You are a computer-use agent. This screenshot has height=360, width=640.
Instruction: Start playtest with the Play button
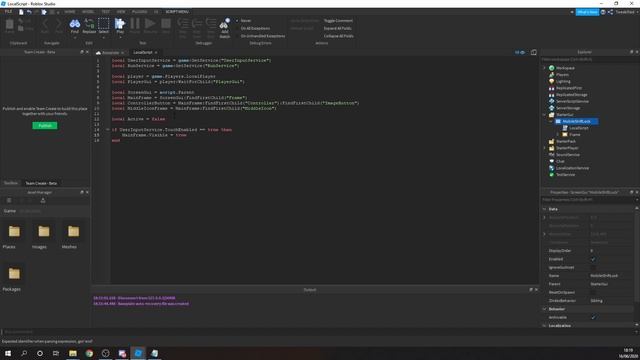point(120,26)
